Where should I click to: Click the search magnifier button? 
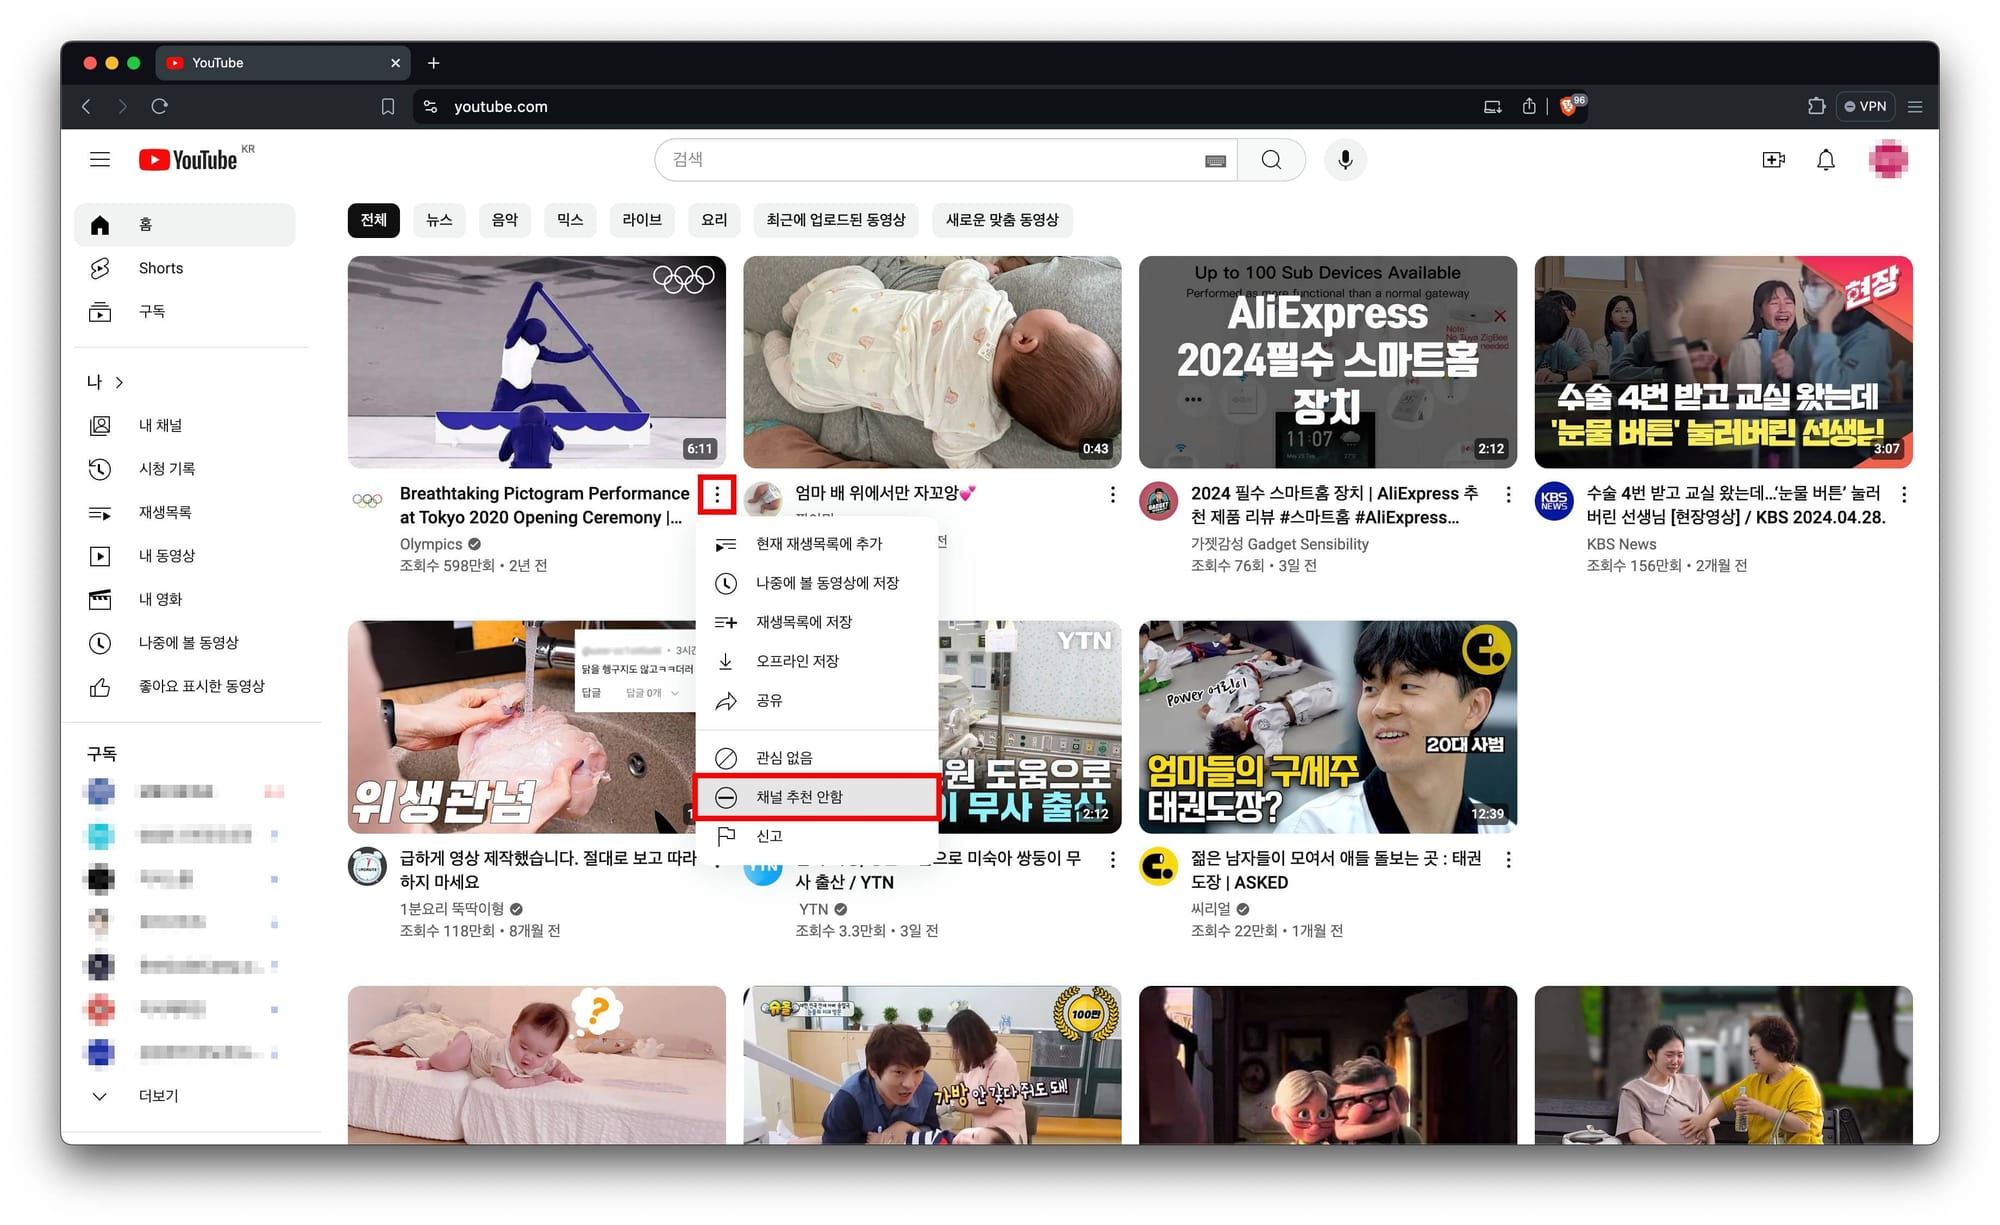click(1271, 160)
